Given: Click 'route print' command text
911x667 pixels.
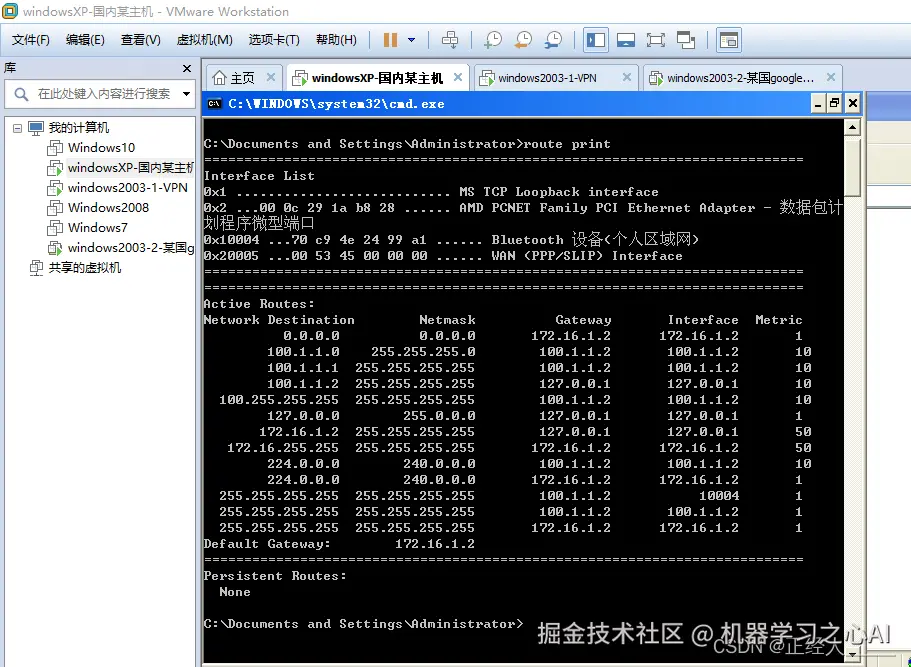Looking at the screenshot, I should coord(566,144).
